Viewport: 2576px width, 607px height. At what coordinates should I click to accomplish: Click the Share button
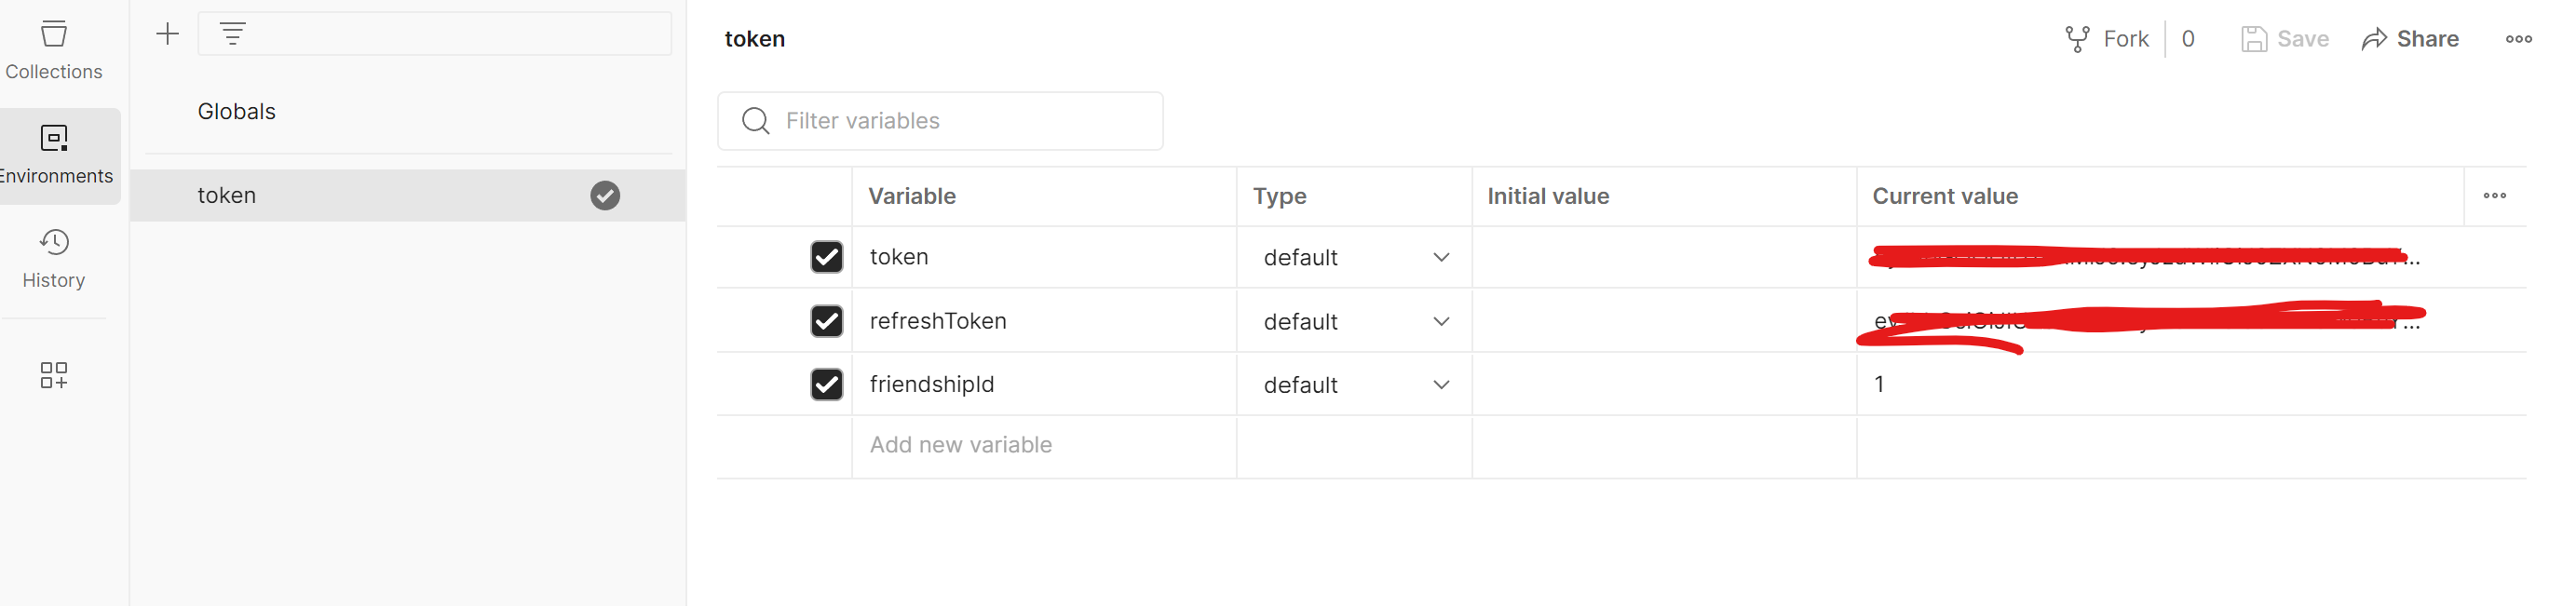click(2410, 39)
